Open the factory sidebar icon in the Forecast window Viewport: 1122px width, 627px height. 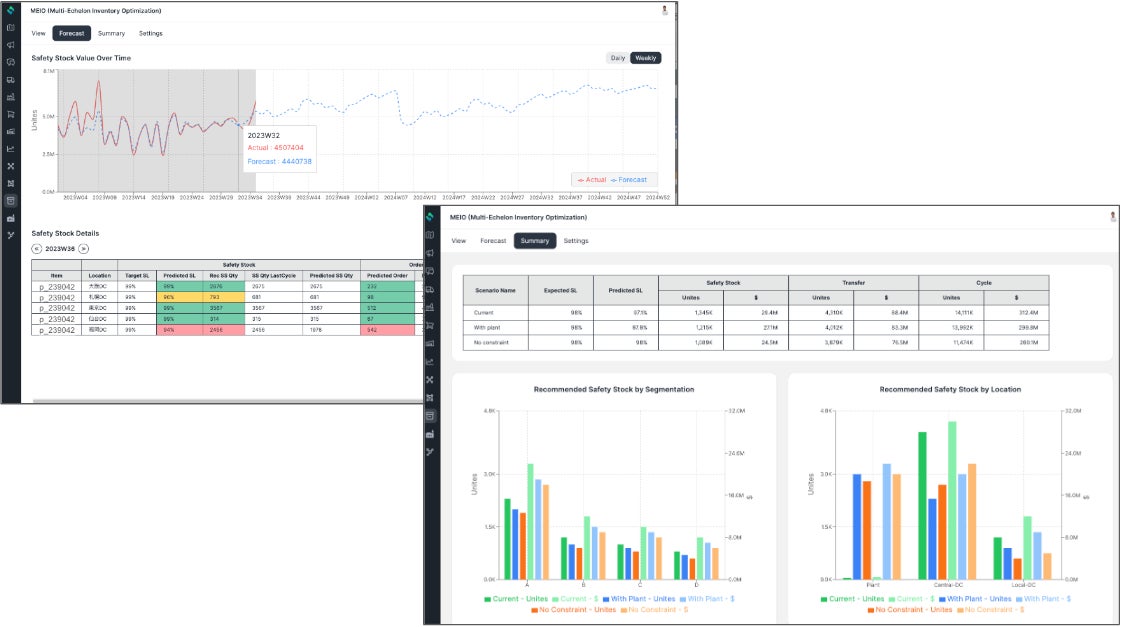11,218
